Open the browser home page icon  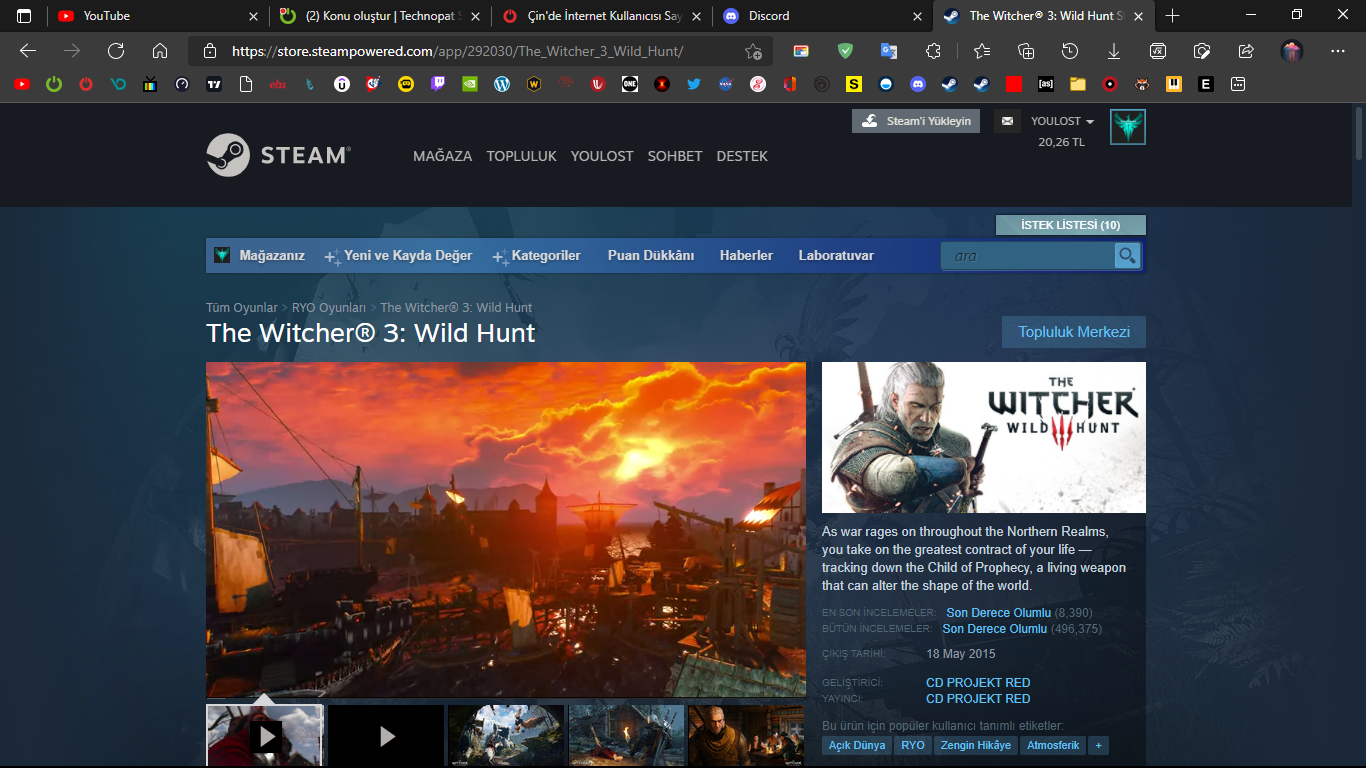pyautogui.click(x=160, y=51)
